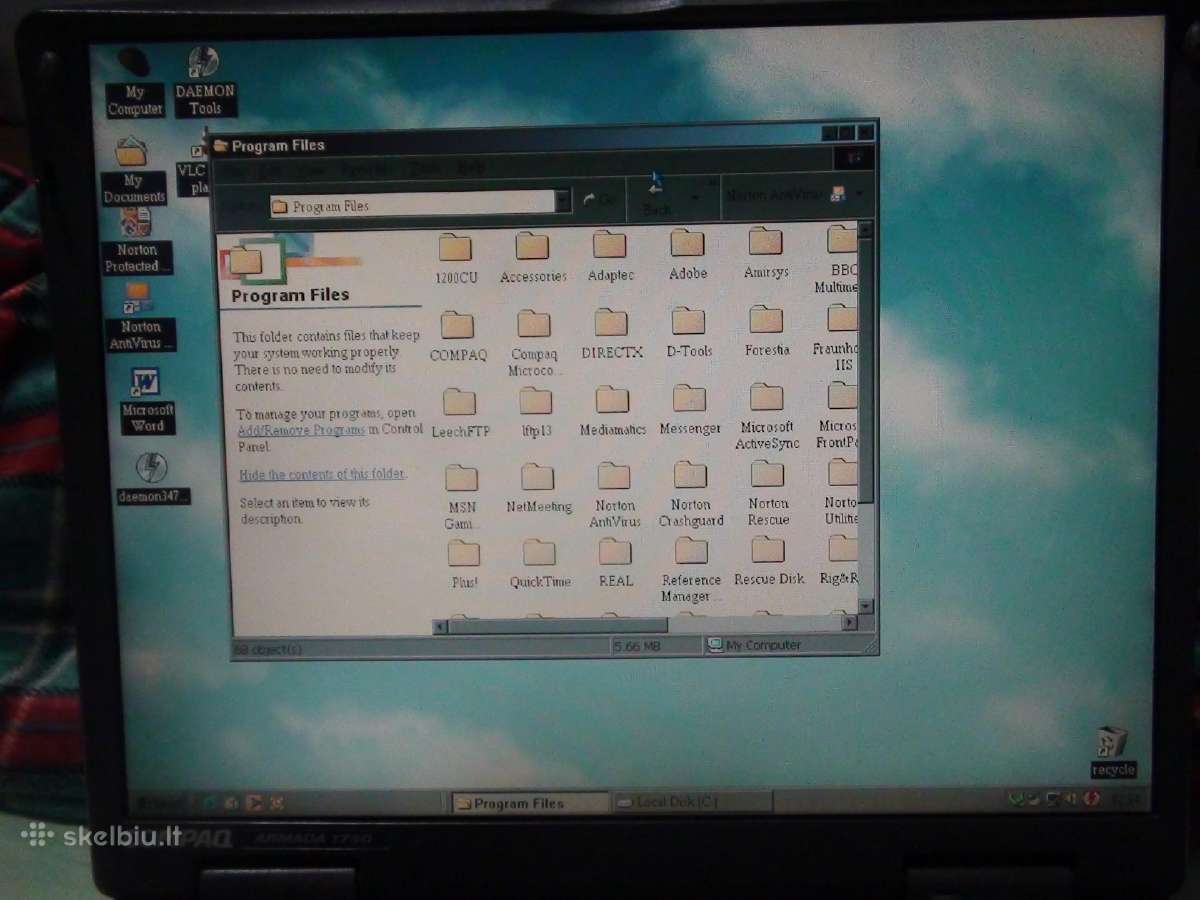
Task: Select the DAEMON Tools desktop icon
Action: pos(205,81)
